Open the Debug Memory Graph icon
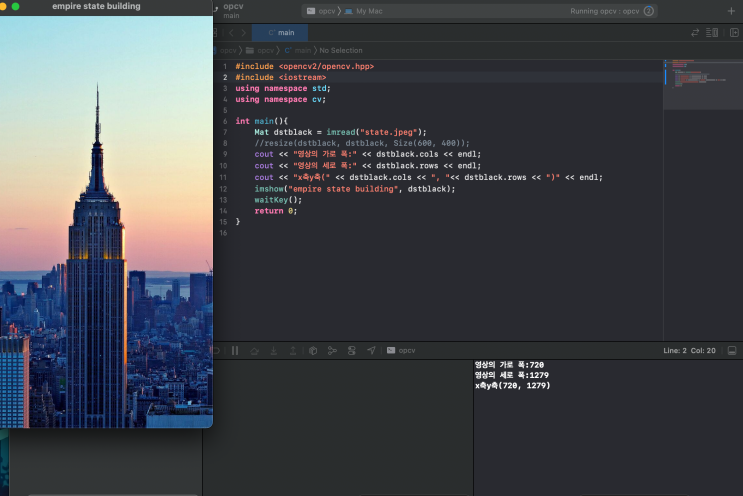The image size is (743, 496). pos(332,351)
